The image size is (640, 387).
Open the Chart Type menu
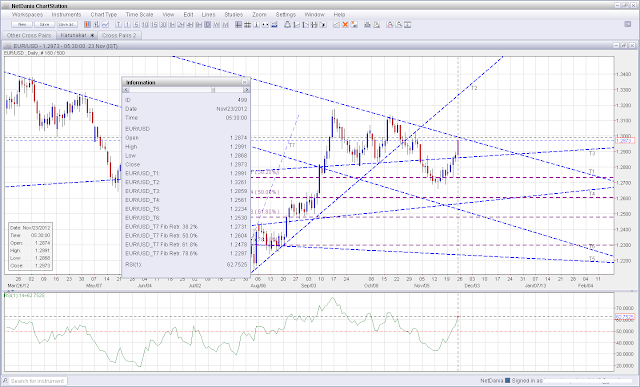click(104, 14)
